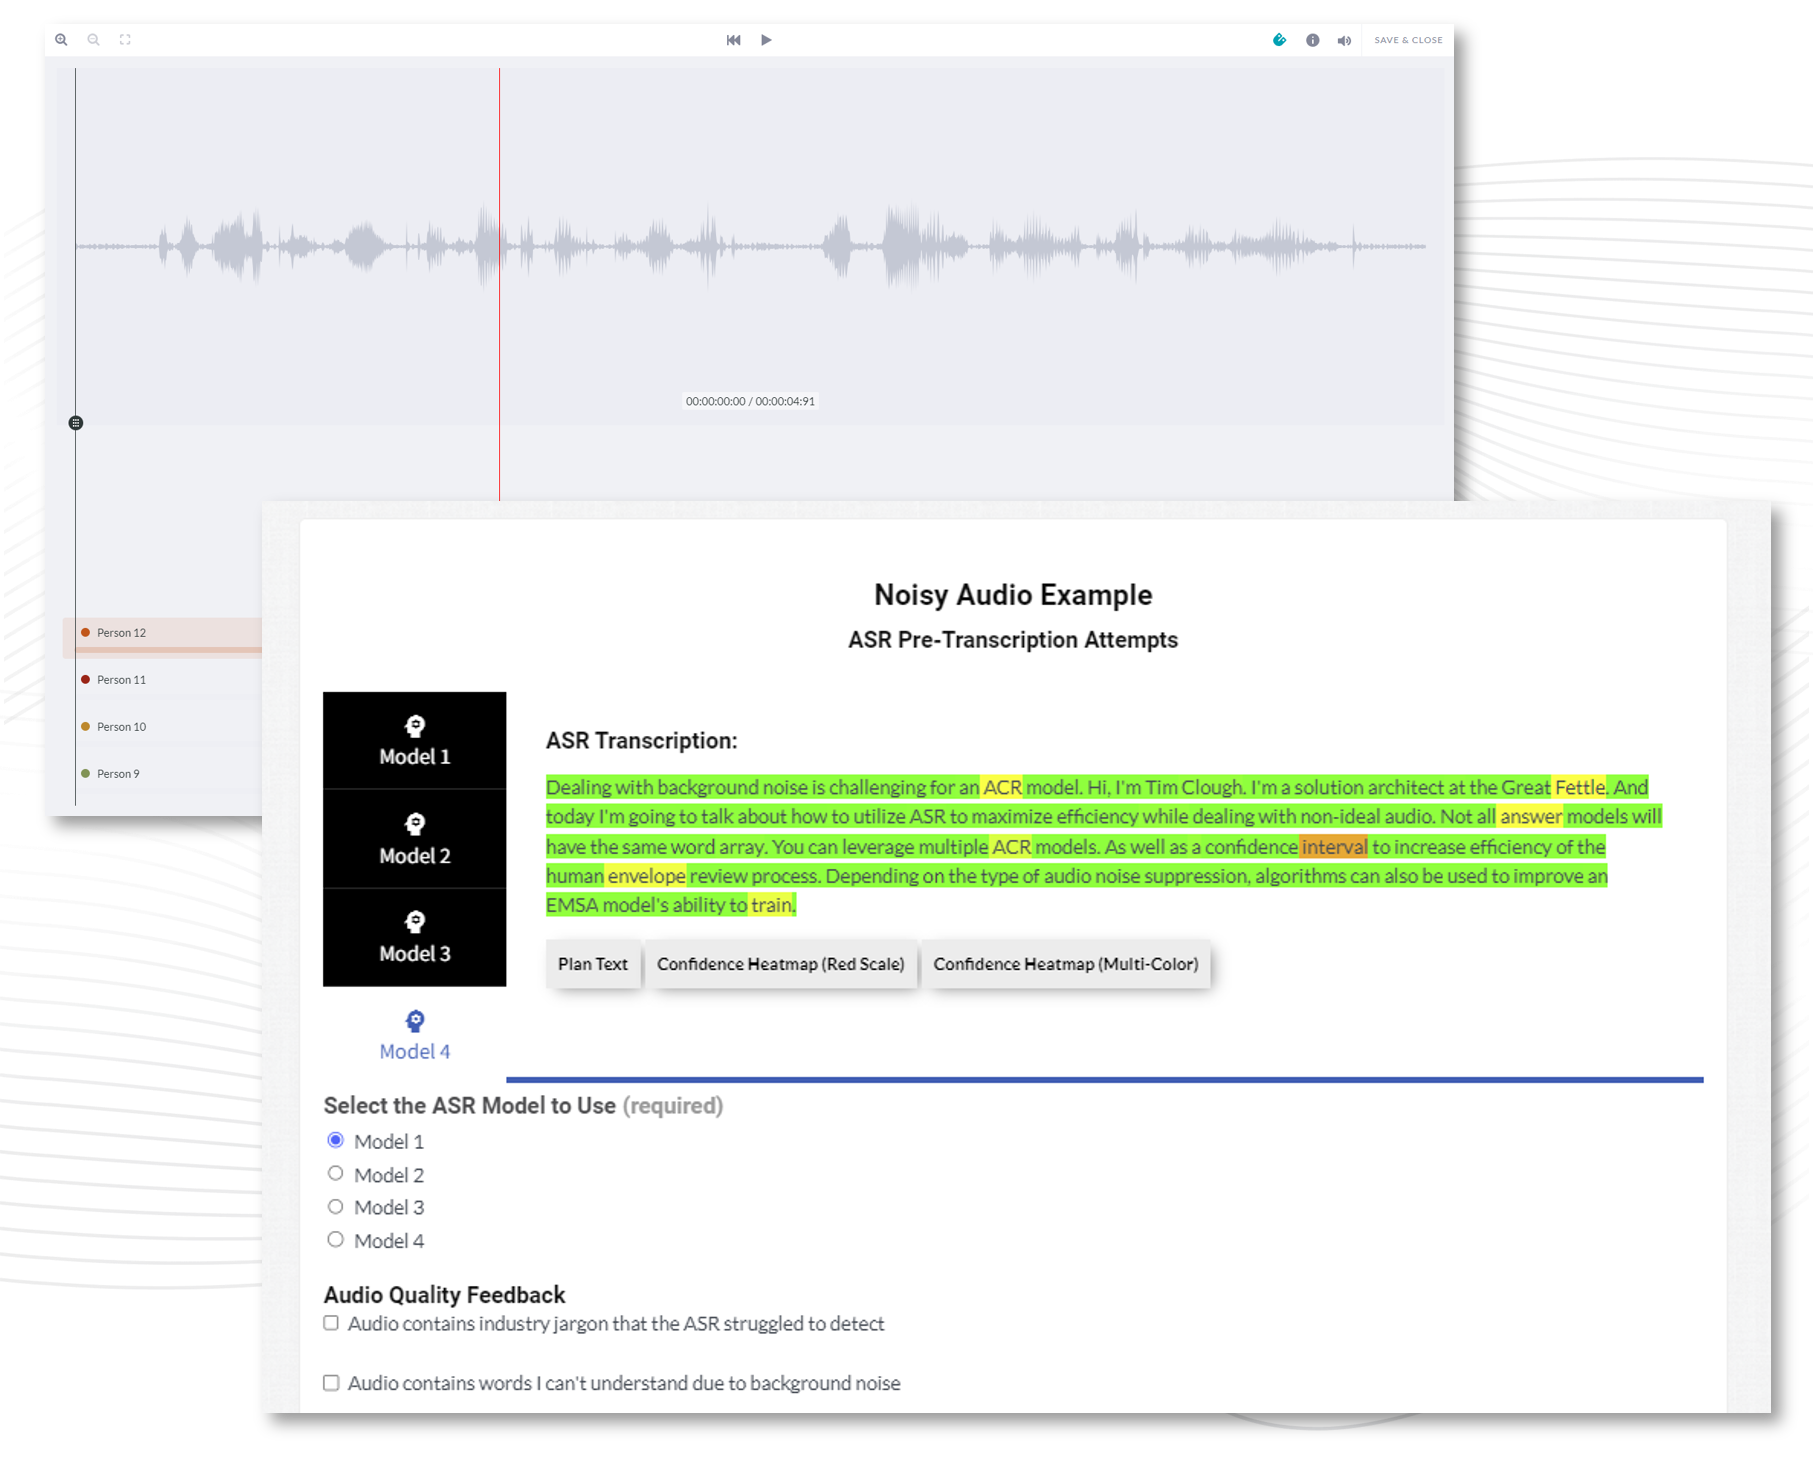Click the yellow-highlighted word 'envelope'

pyautogui.click(x=646, y=876)
